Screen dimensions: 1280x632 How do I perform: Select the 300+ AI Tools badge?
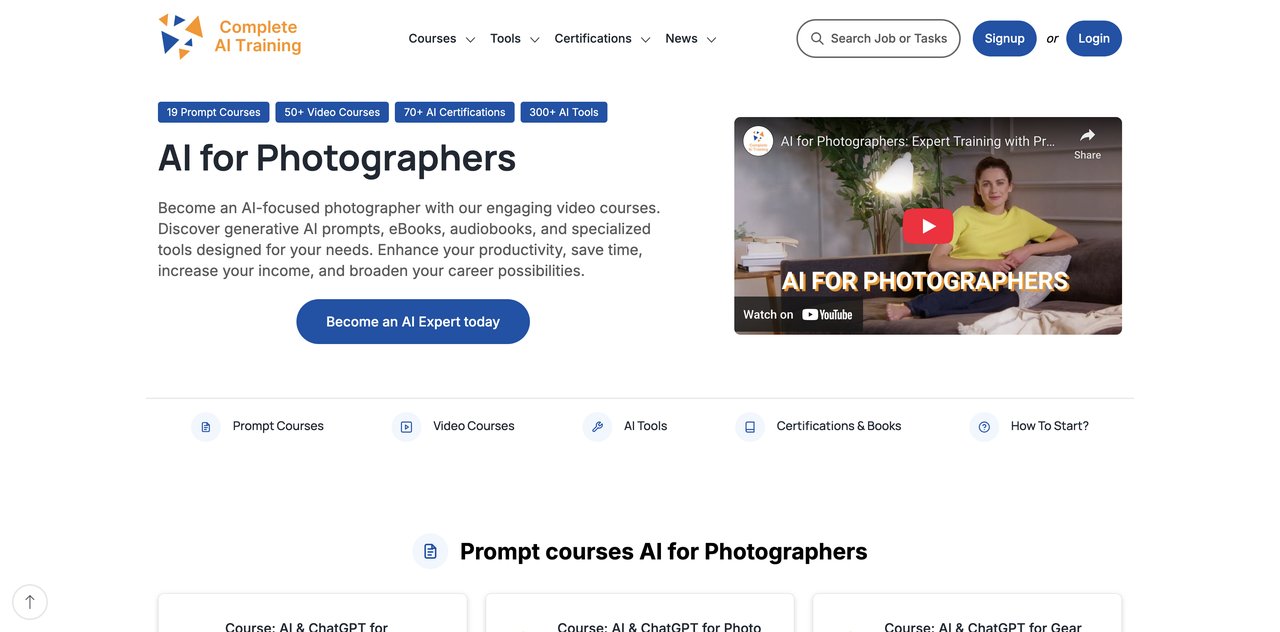(x=563, y=112)
